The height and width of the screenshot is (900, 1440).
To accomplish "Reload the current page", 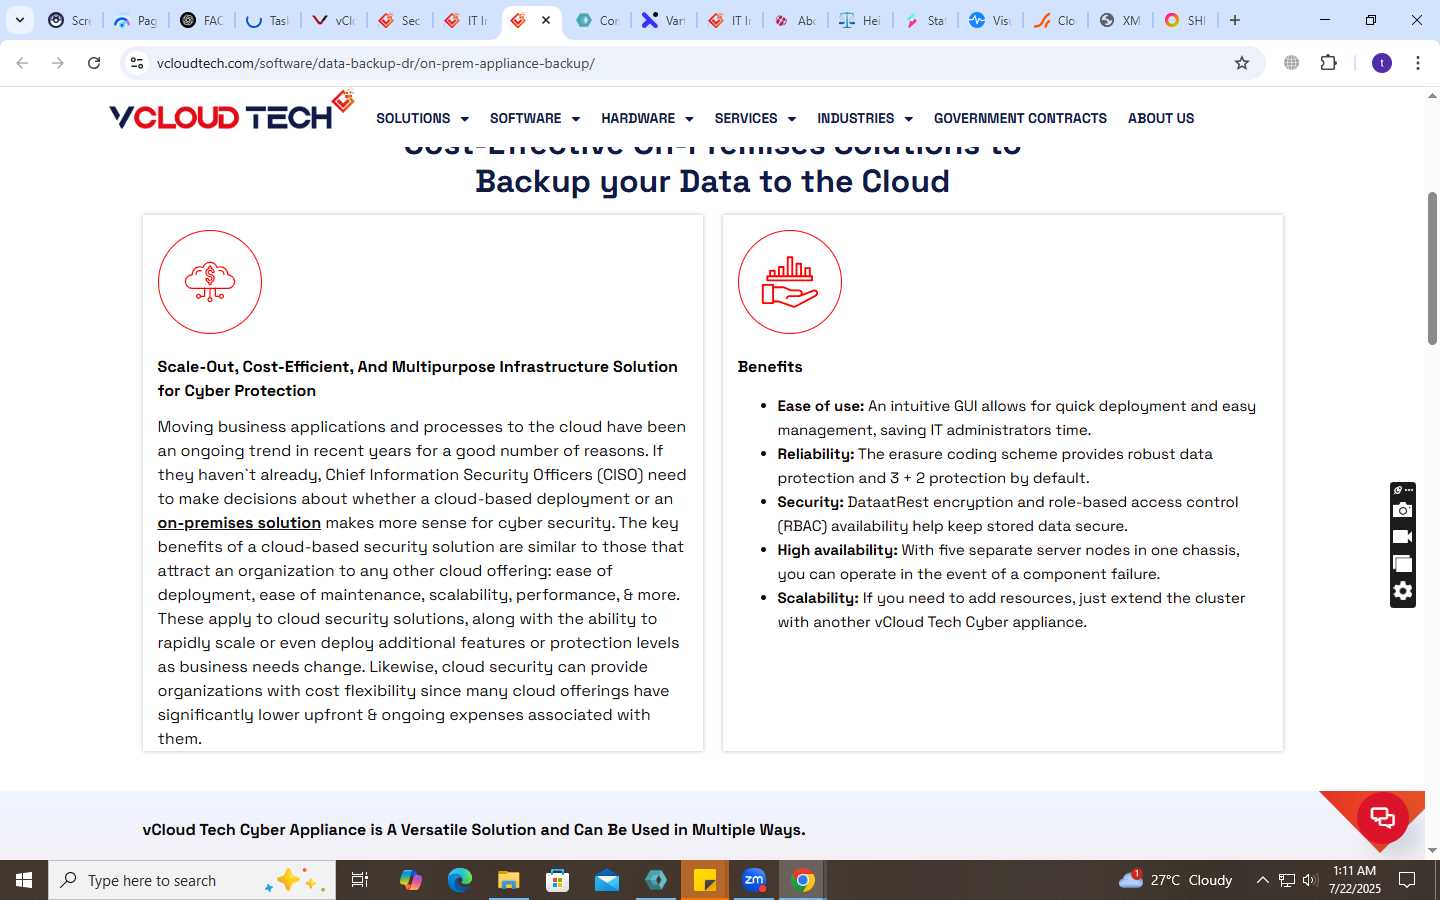I will (x=94, y=63).
